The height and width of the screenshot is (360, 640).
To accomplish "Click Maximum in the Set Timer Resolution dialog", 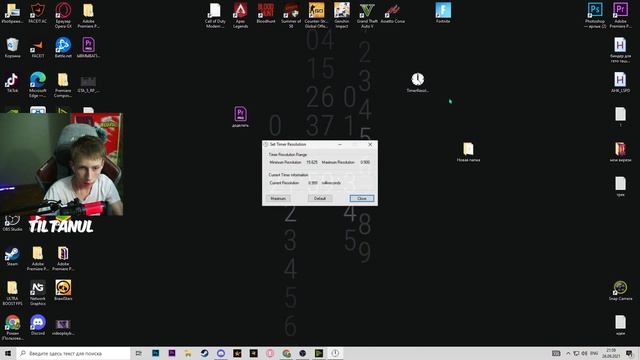I will pos(278,198).
